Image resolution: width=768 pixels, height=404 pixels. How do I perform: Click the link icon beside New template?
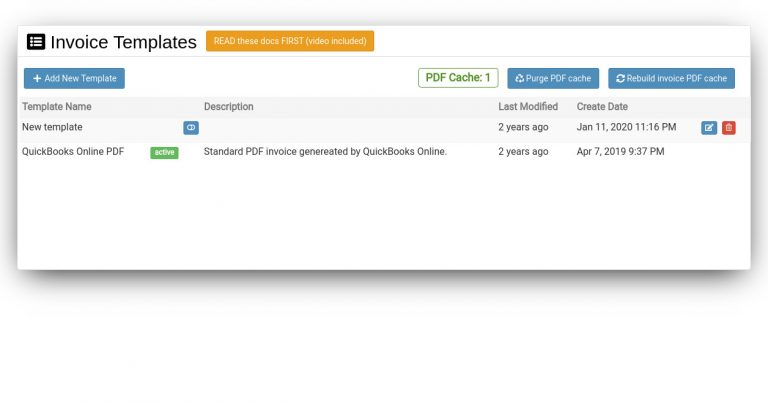(x=191, y=128)
